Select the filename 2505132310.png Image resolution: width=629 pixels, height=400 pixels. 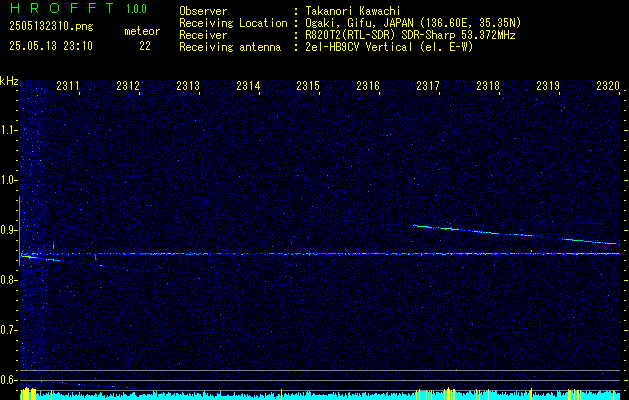[51, 26]
